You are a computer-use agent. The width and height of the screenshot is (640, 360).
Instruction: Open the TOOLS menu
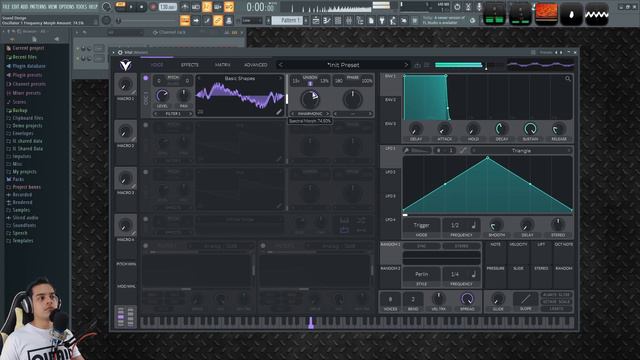click(81, 7)
